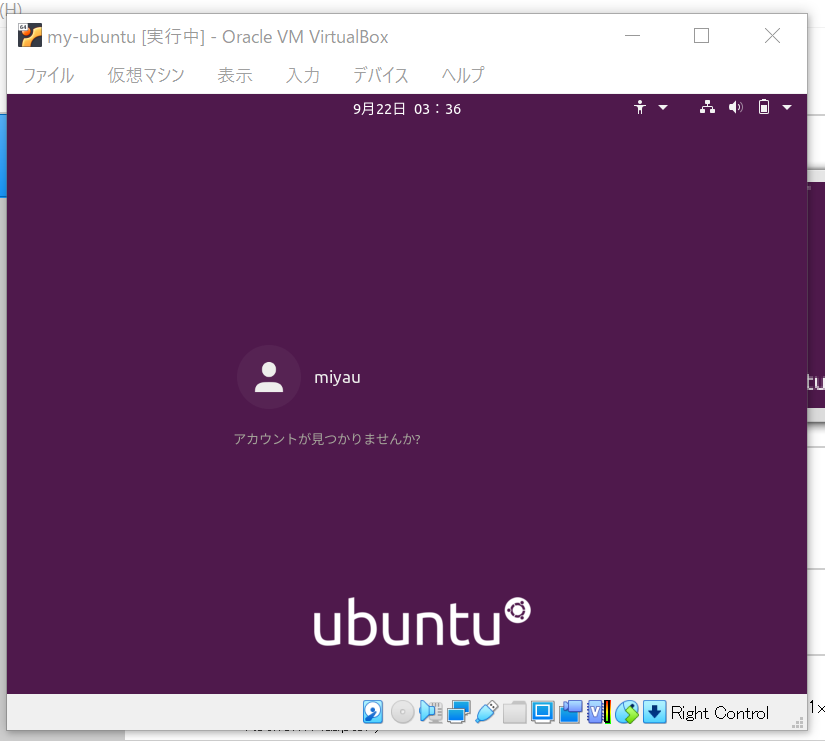Open the 入力 menu
Viewport: 825px width, 741px height.
(x=303, y=75)
